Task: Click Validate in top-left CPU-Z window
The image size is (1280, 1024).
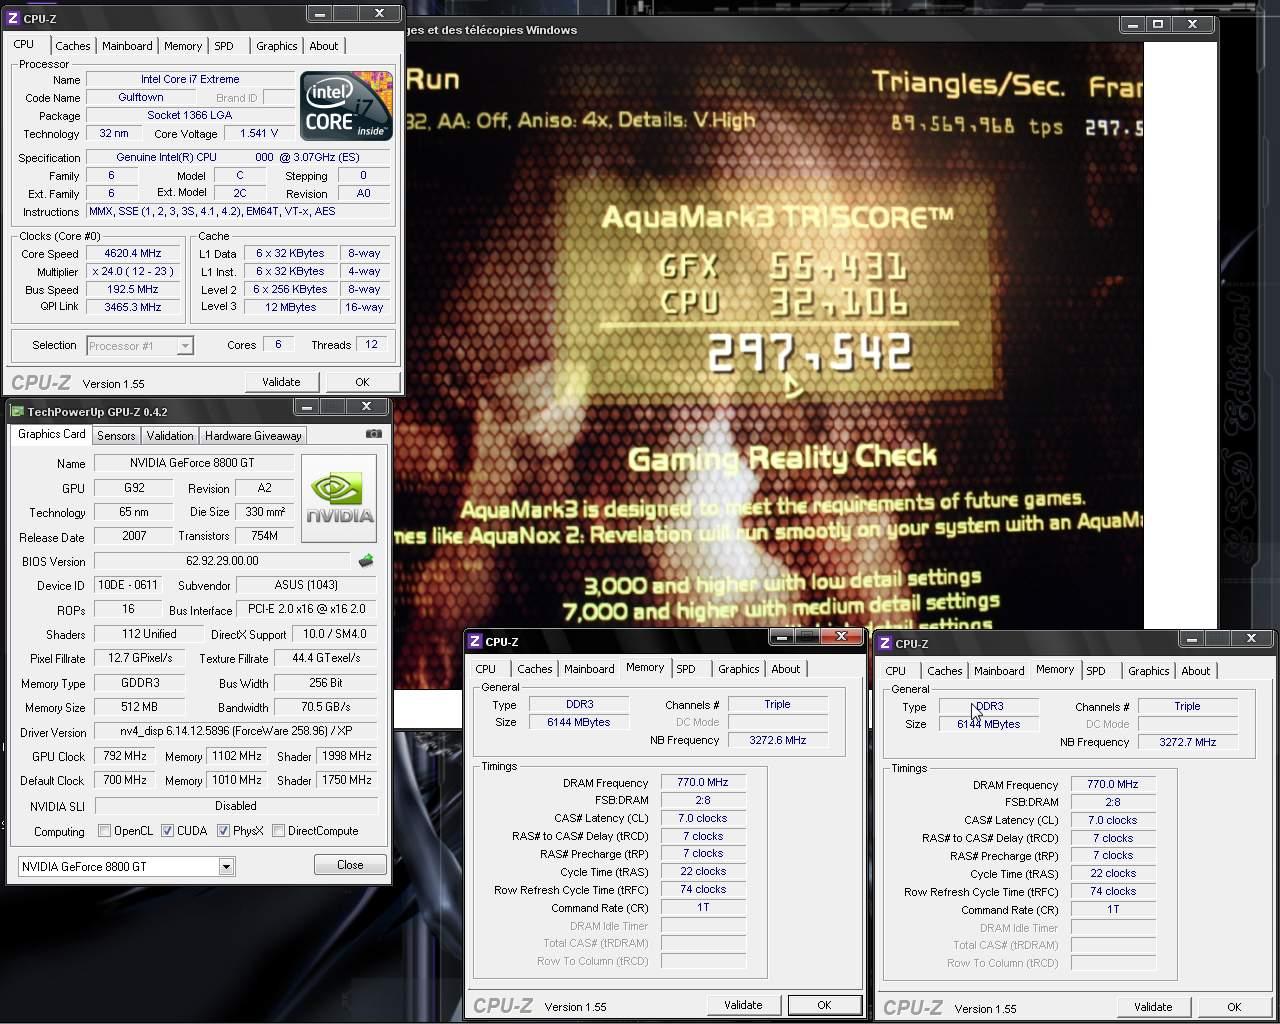Action: 281,382
